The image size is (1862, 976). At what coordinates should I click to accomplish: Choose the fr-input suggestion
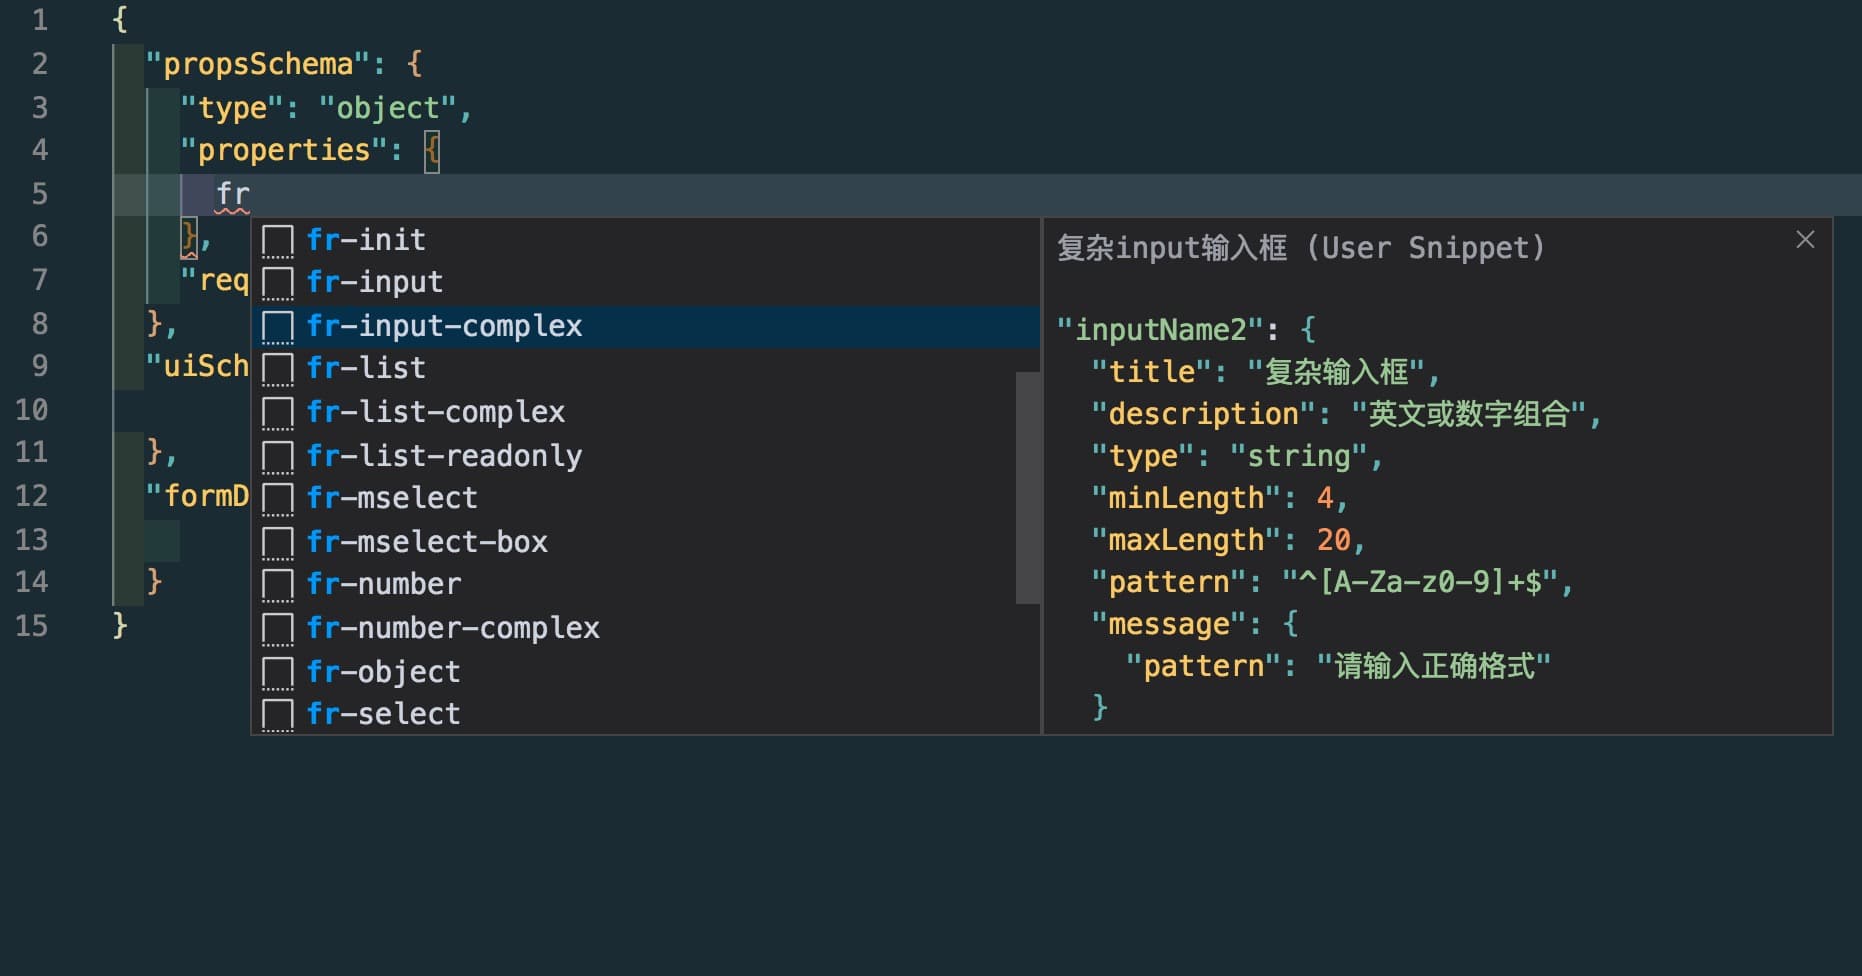click(375, 283)
